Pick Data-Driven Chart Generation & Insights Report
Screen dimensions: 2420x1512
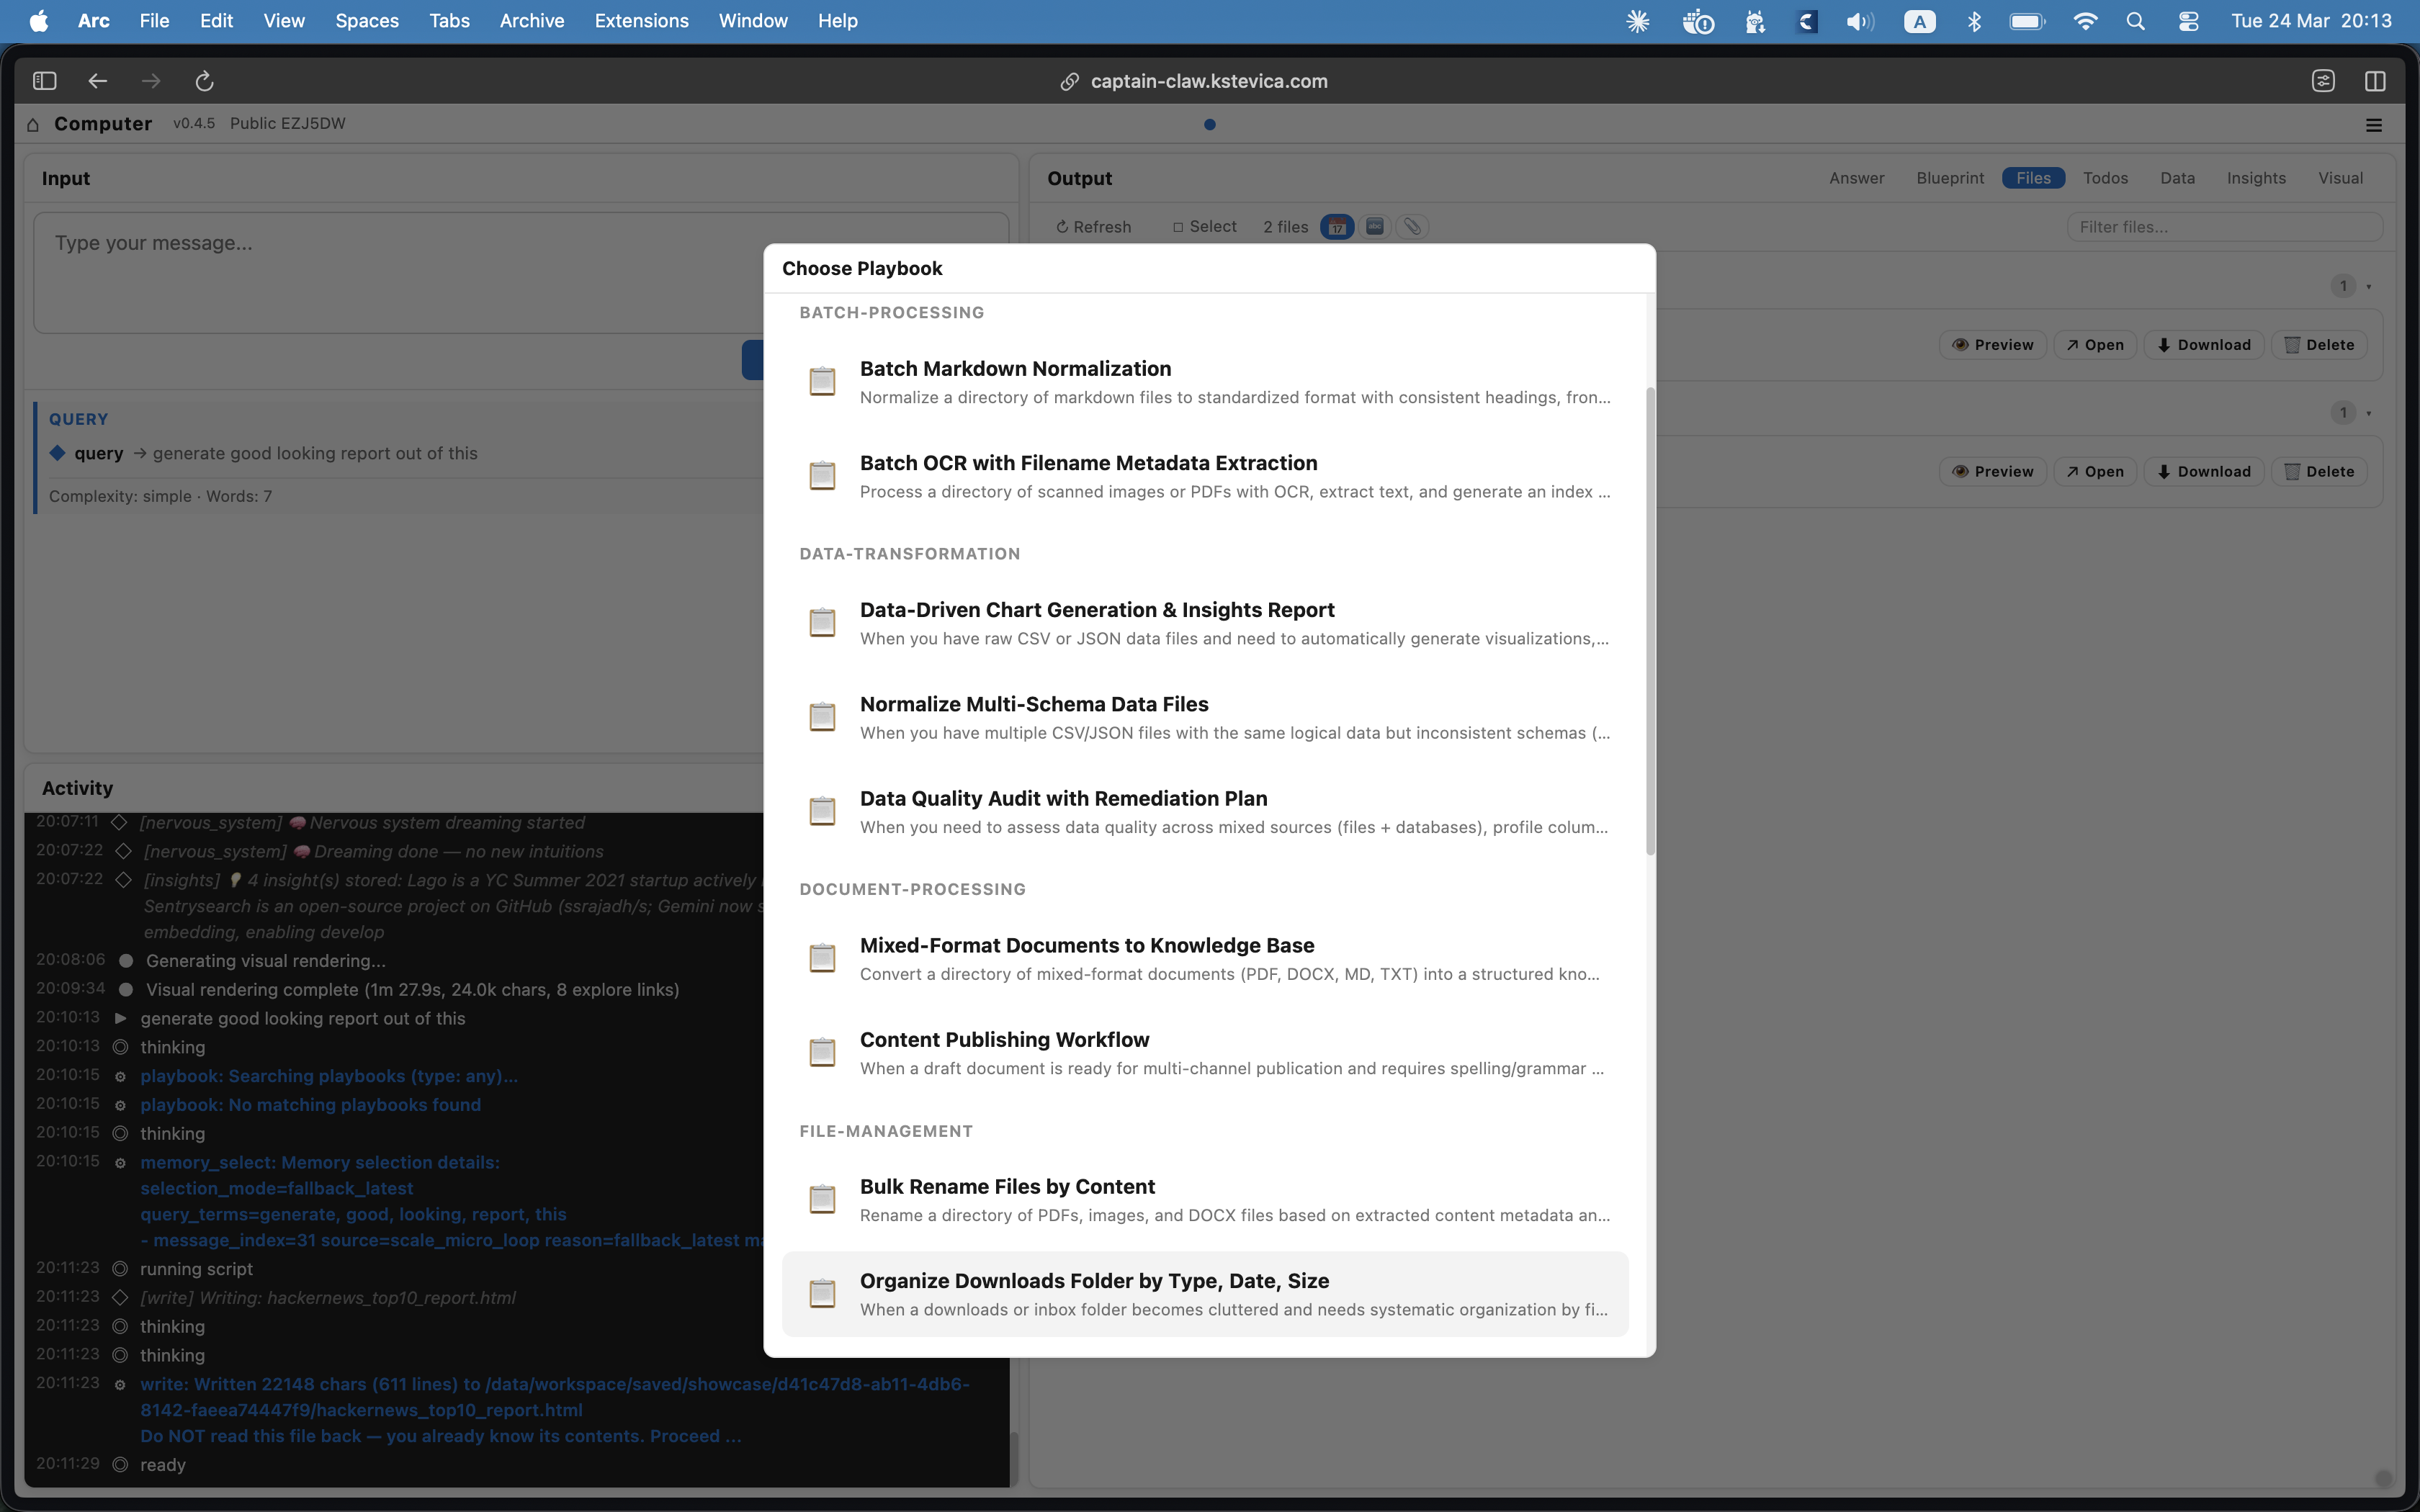[x=1205, y=623]
